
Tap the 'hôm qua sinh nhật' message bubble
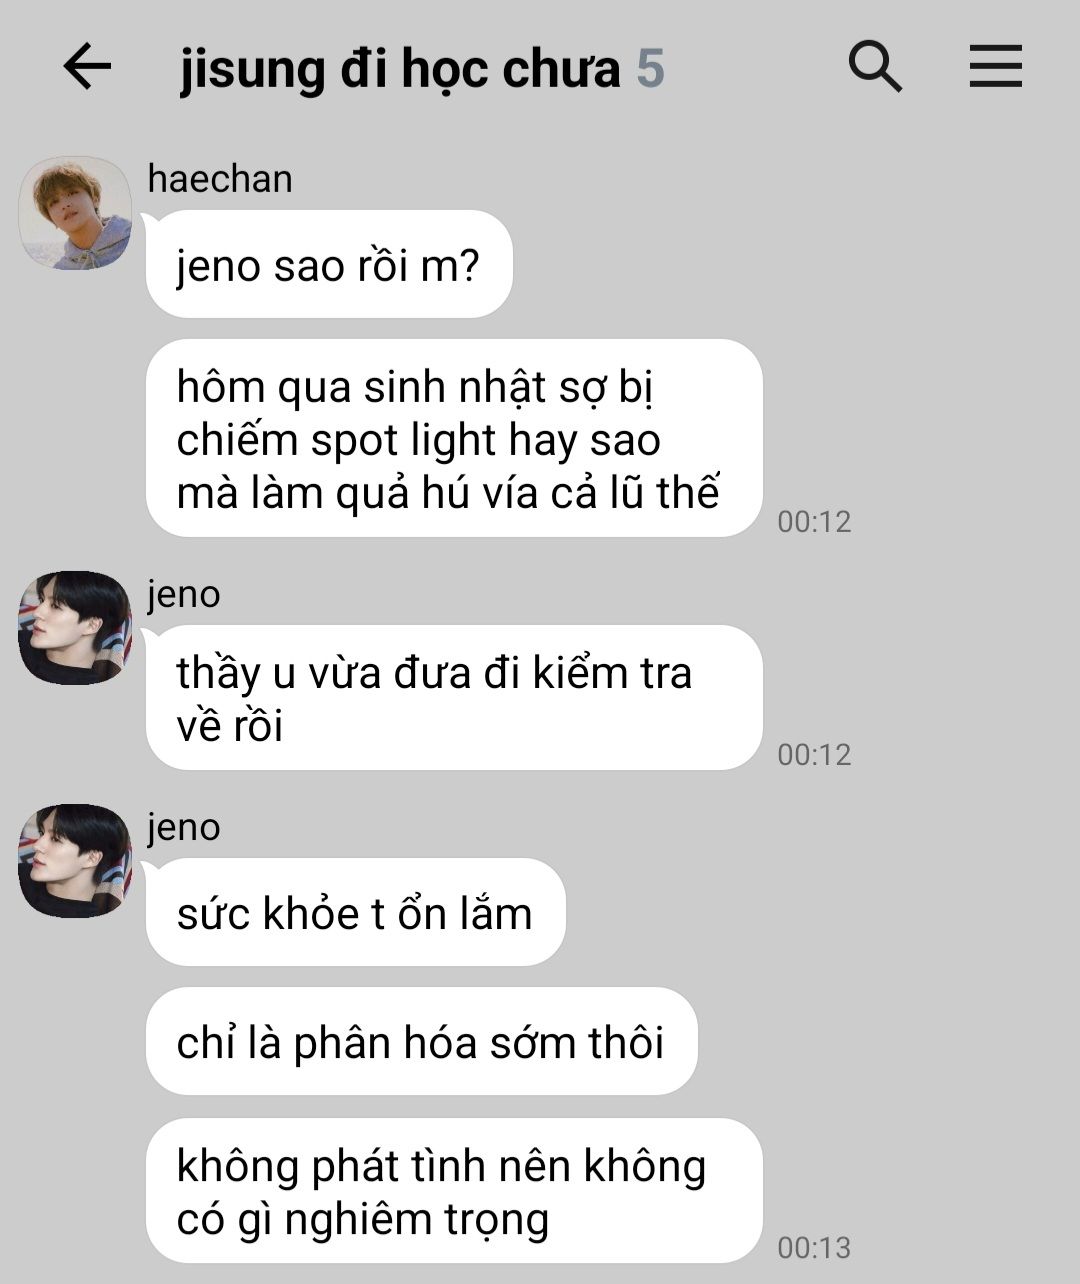[454, 438]
